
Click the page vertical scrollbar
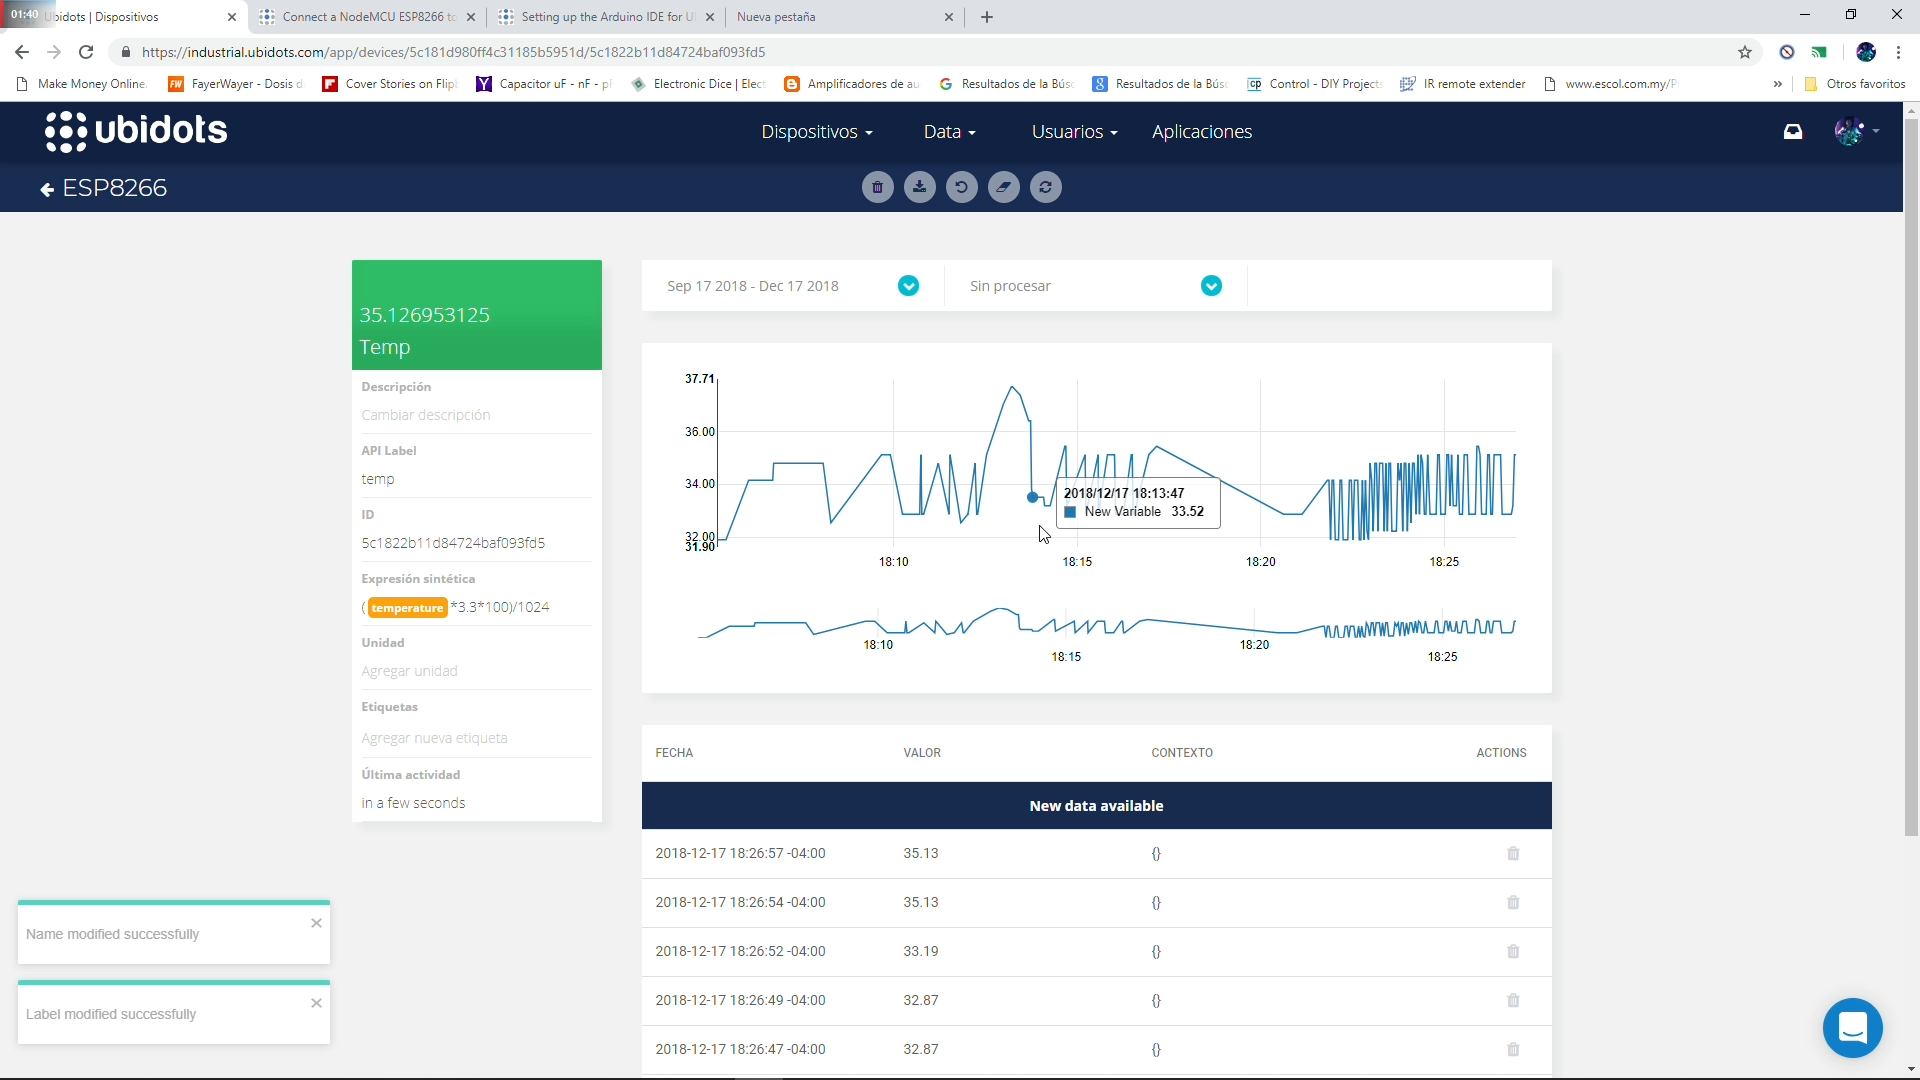tap(1911, 478)
